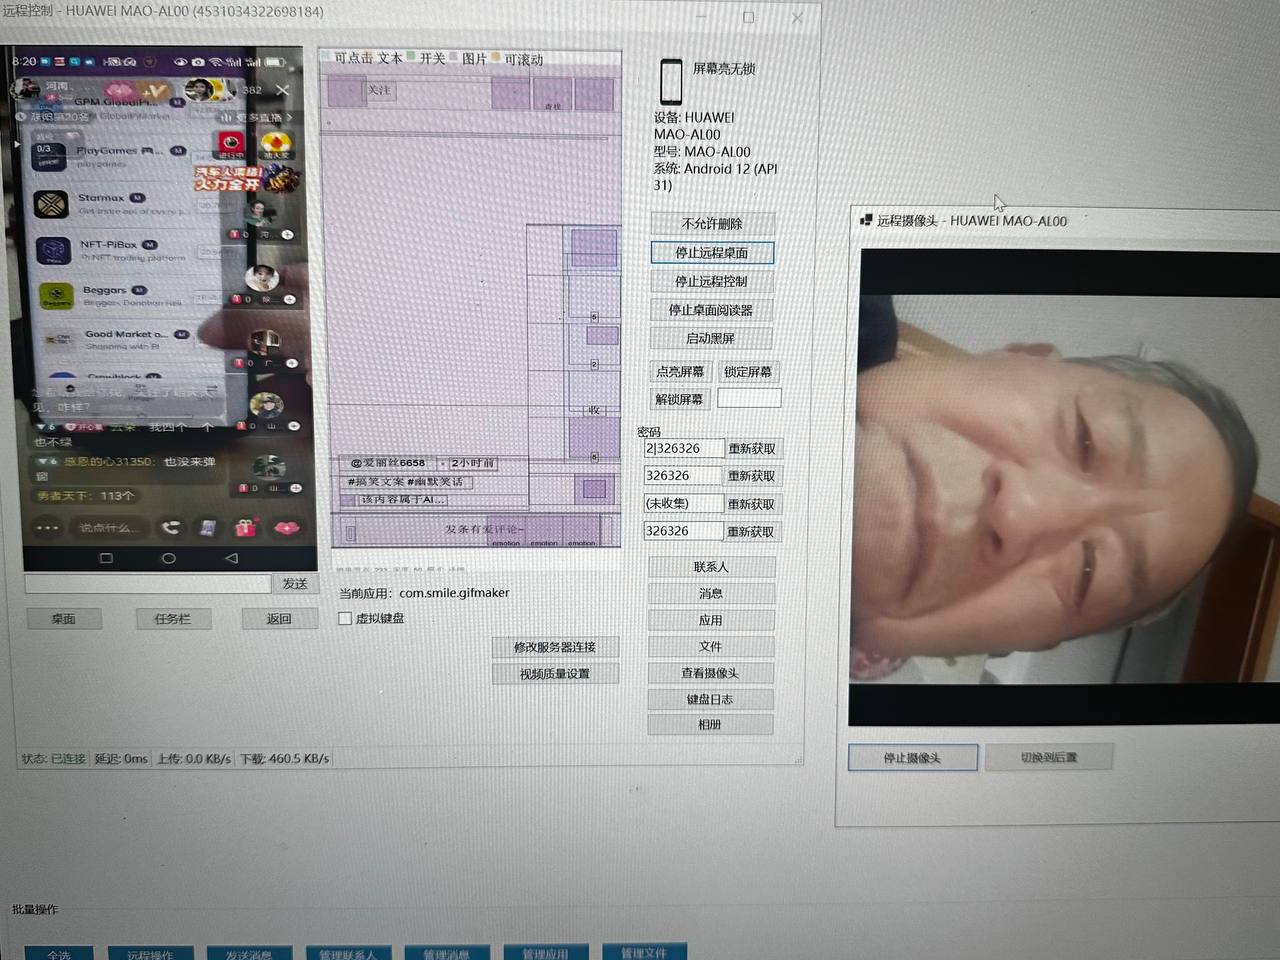Click the 停止远程桌面 button
The image size is (1280, 960).
tap(712, 252)
